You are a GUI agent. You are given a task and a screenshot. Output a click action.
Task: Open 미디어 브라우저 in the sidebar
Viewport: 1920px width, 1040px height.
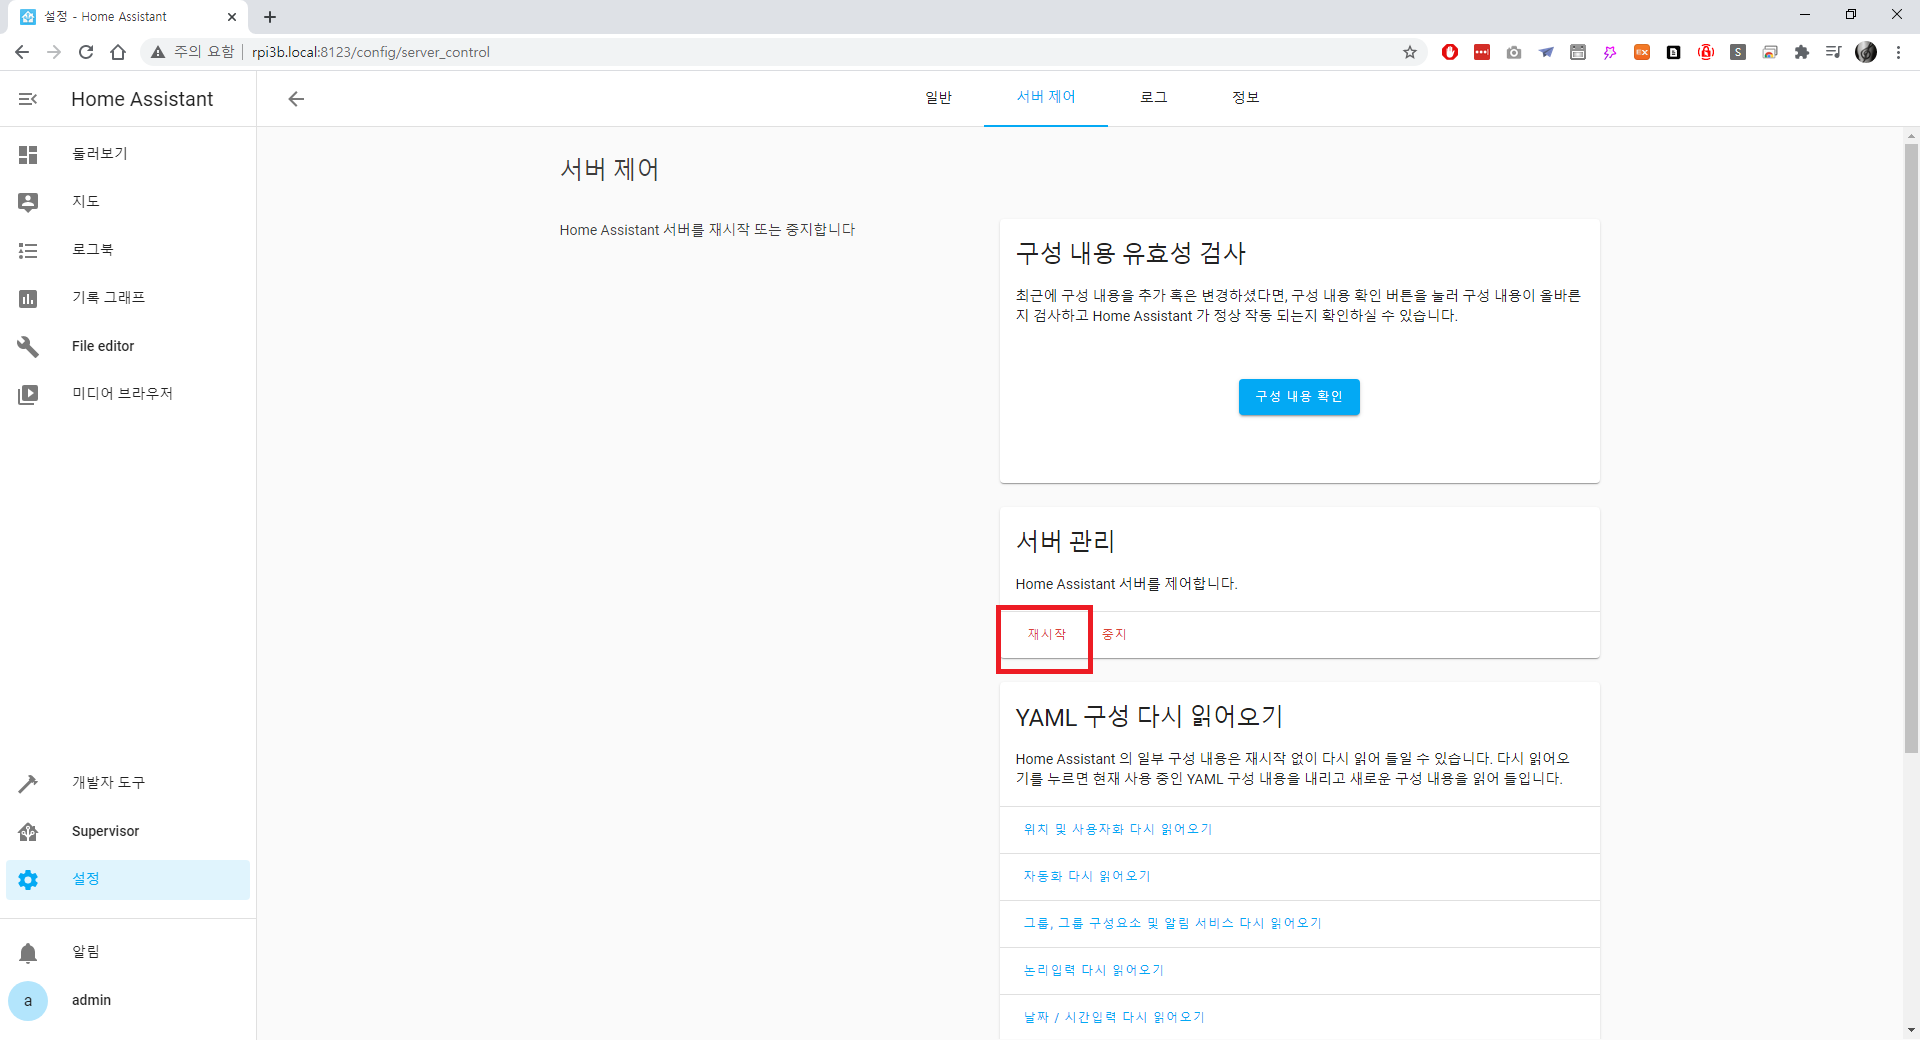(128, 394)
